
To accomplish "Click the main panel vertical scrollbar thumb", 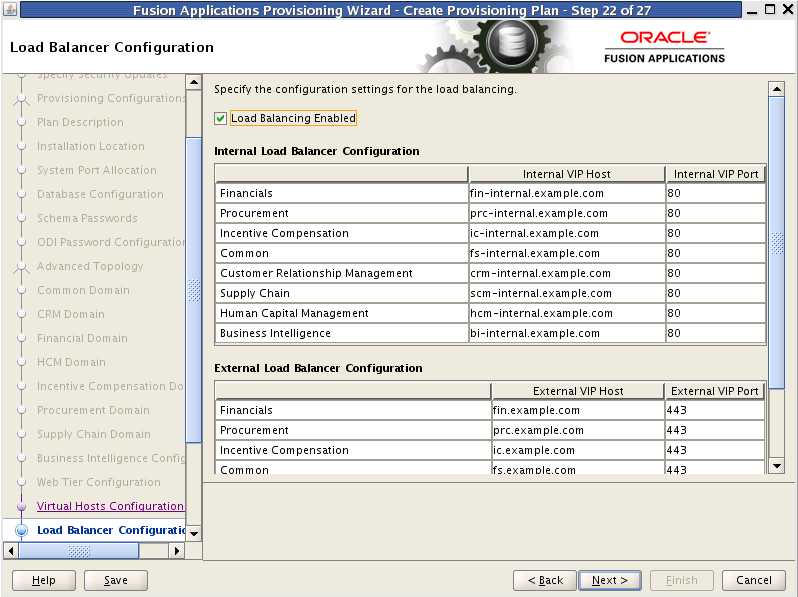I will pyautogui.click(x=777, y=243).
